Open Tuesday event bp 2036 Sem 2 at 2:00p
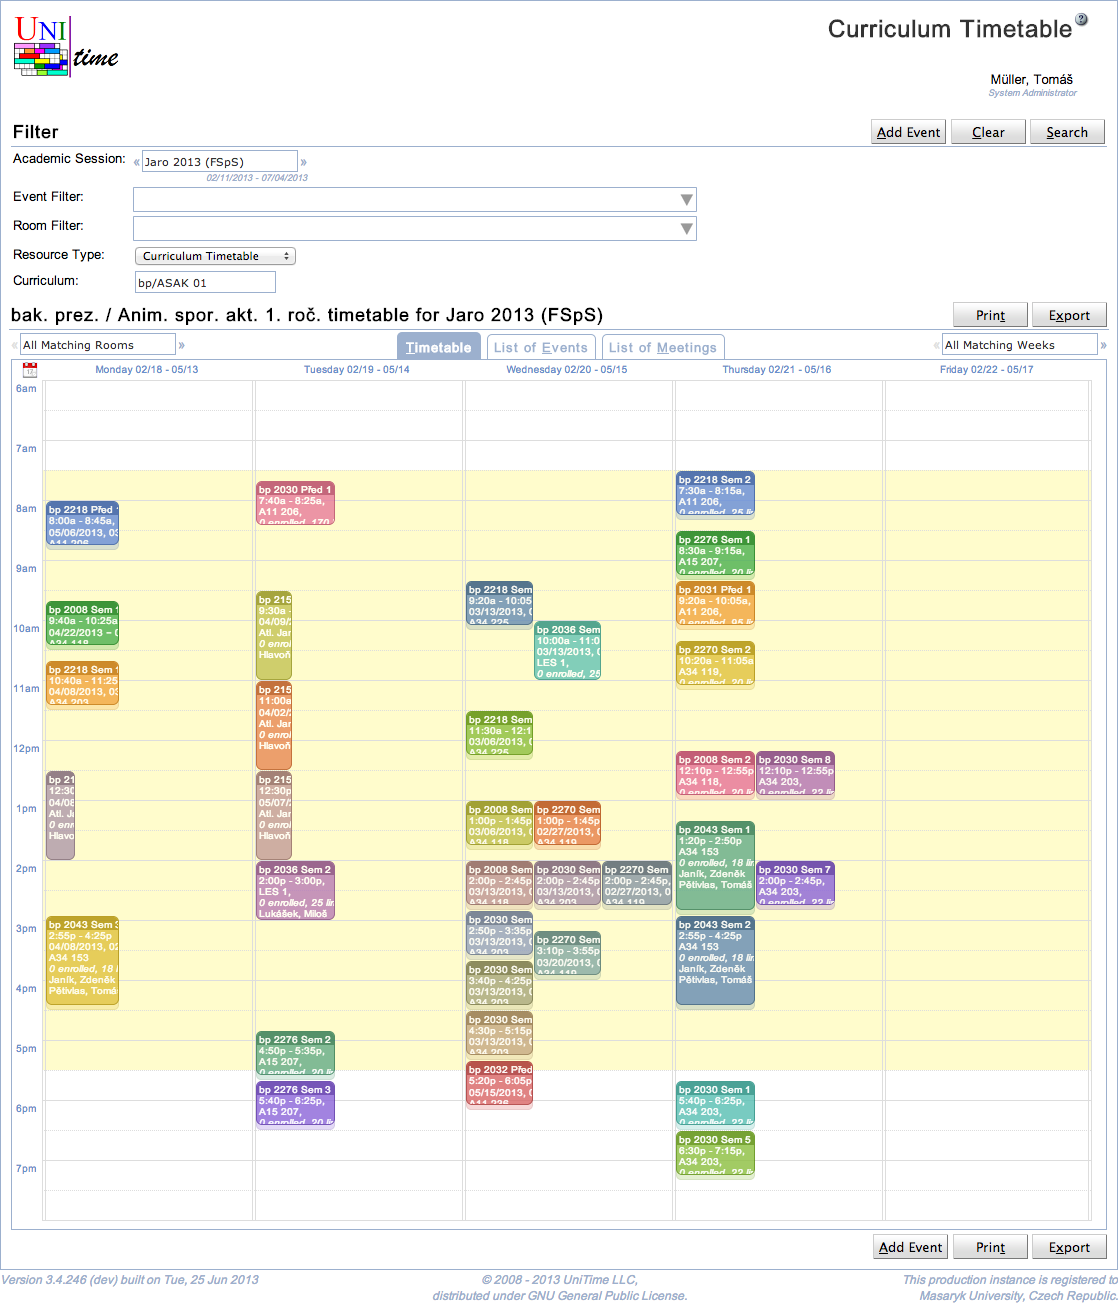This screenshot has height=1305, width=1118. point(295,891)
